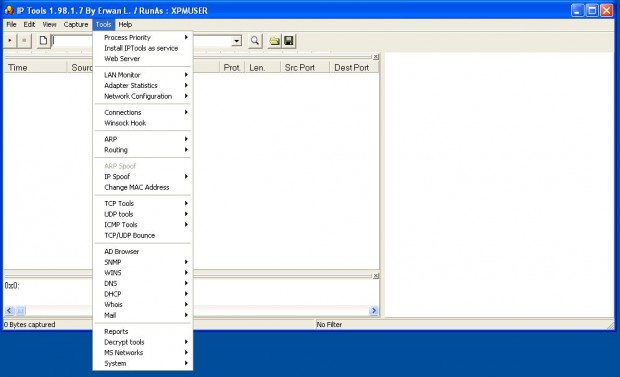
Task: Close the hex view pane with its x
Action: (376, 275)
